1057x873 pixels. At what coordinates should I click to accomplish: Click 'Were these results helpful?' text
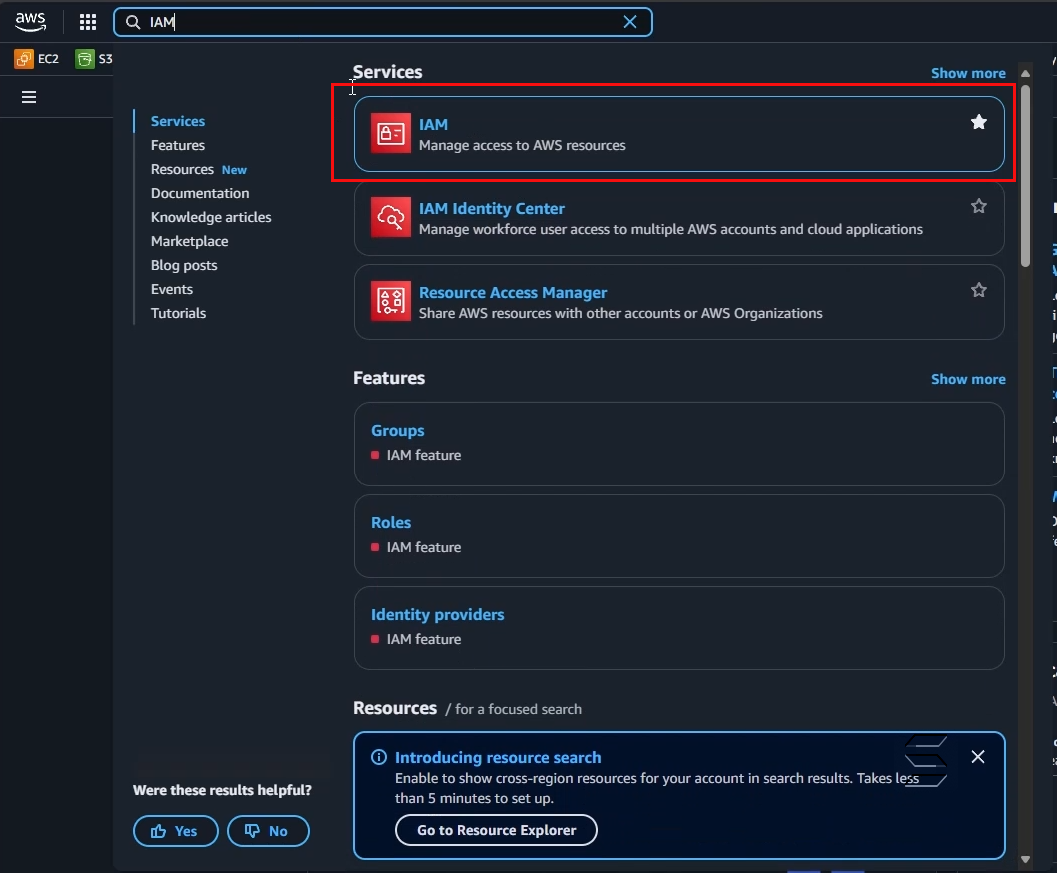[222, 790]
